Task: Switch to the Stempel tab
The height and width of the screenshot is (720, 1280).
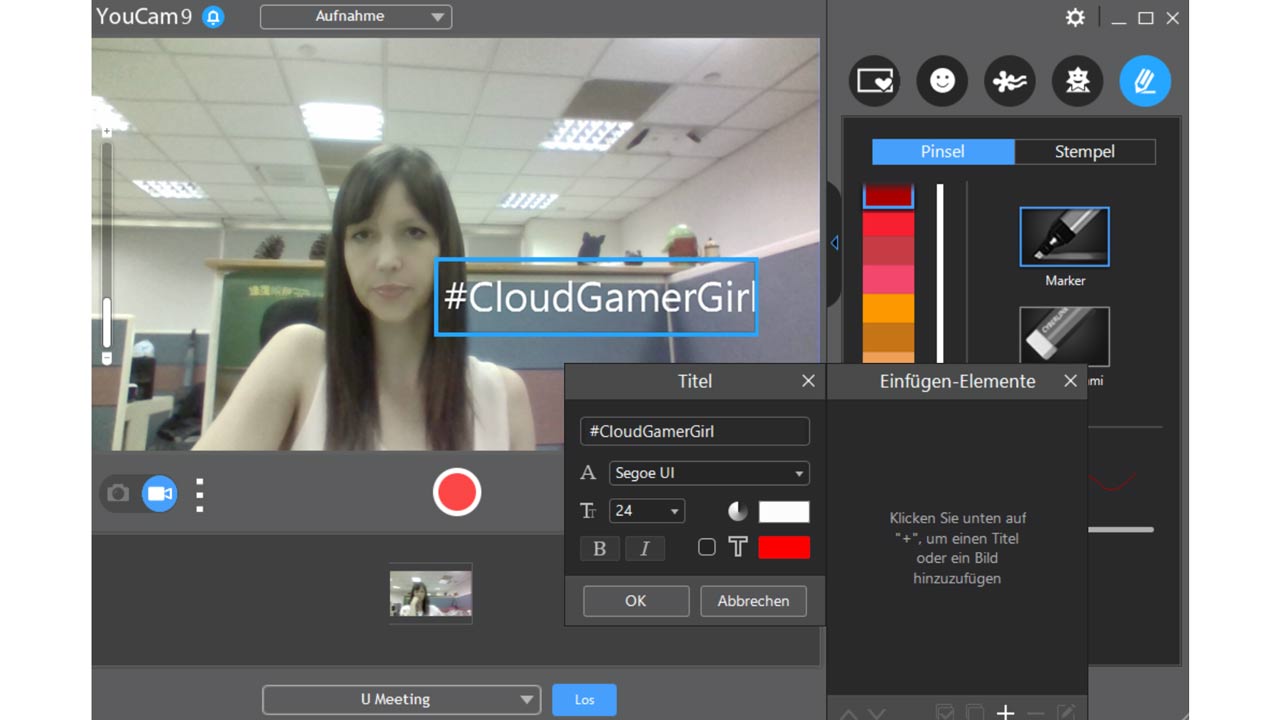Action: point(1084,152)
